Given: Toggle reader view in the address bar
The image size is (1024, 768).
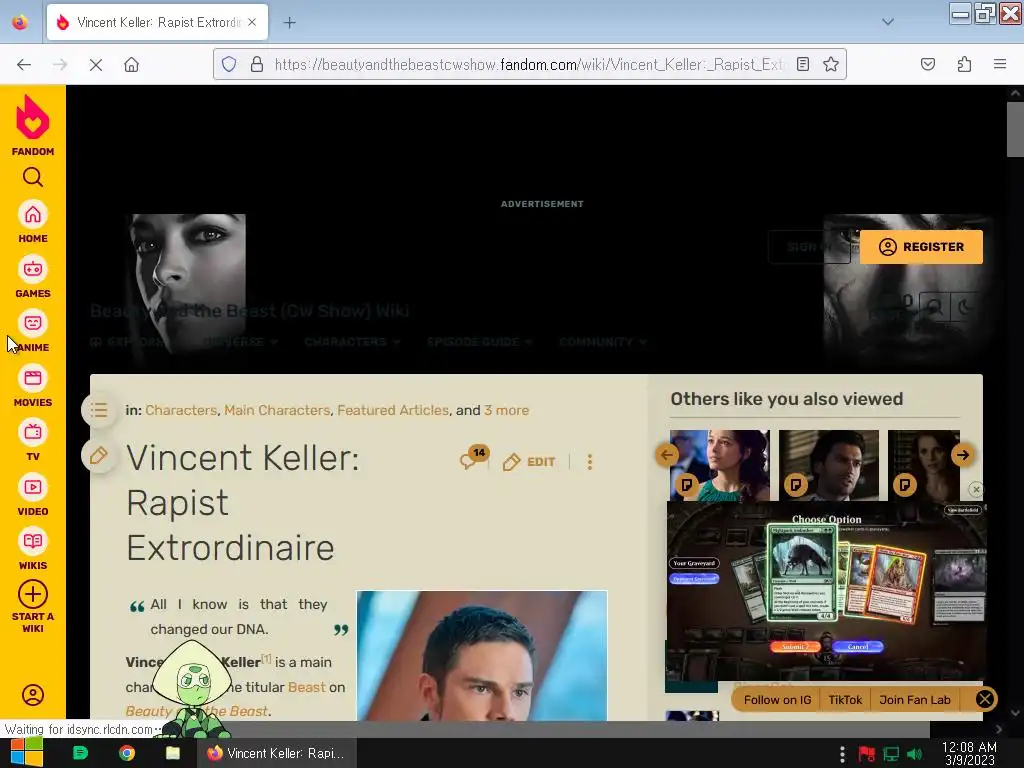Looking at the screenshot, I should click(x=803, y=64).
